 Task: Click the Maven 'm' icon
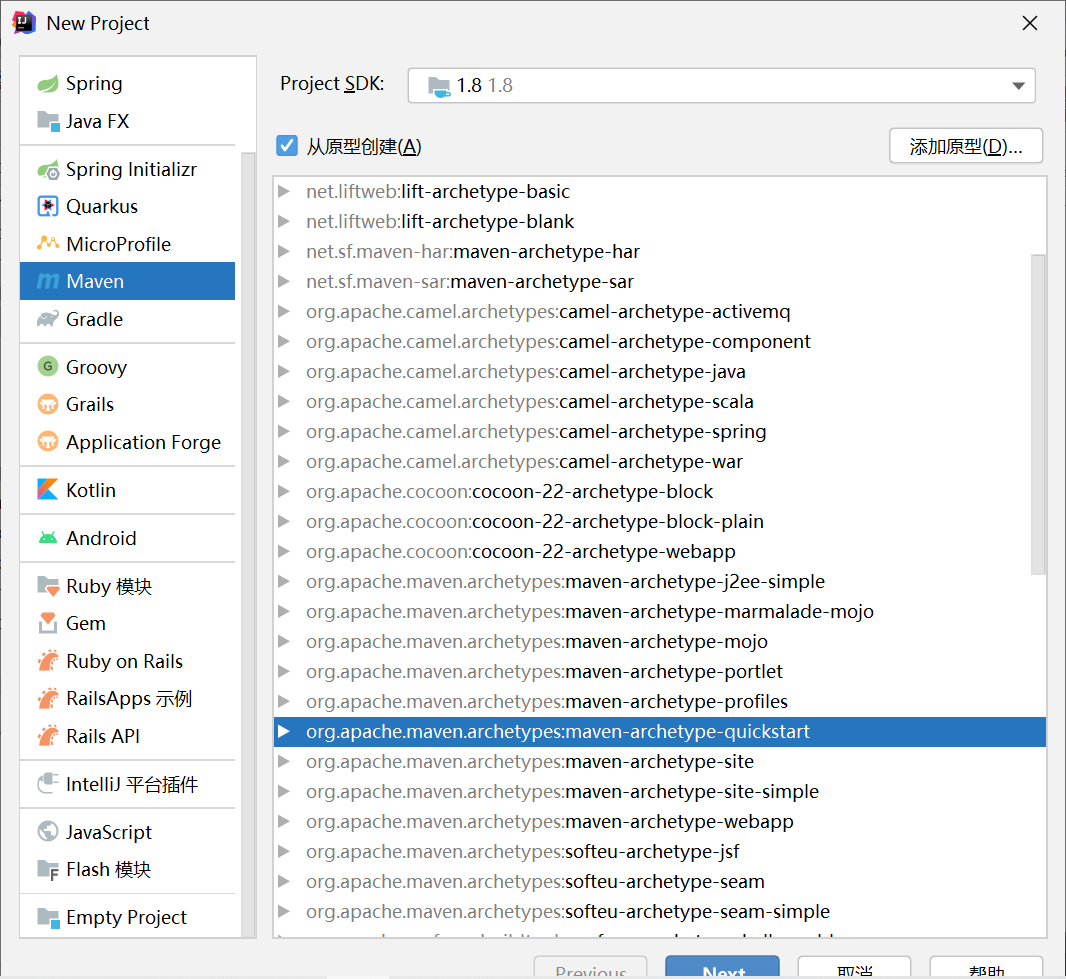48,281
